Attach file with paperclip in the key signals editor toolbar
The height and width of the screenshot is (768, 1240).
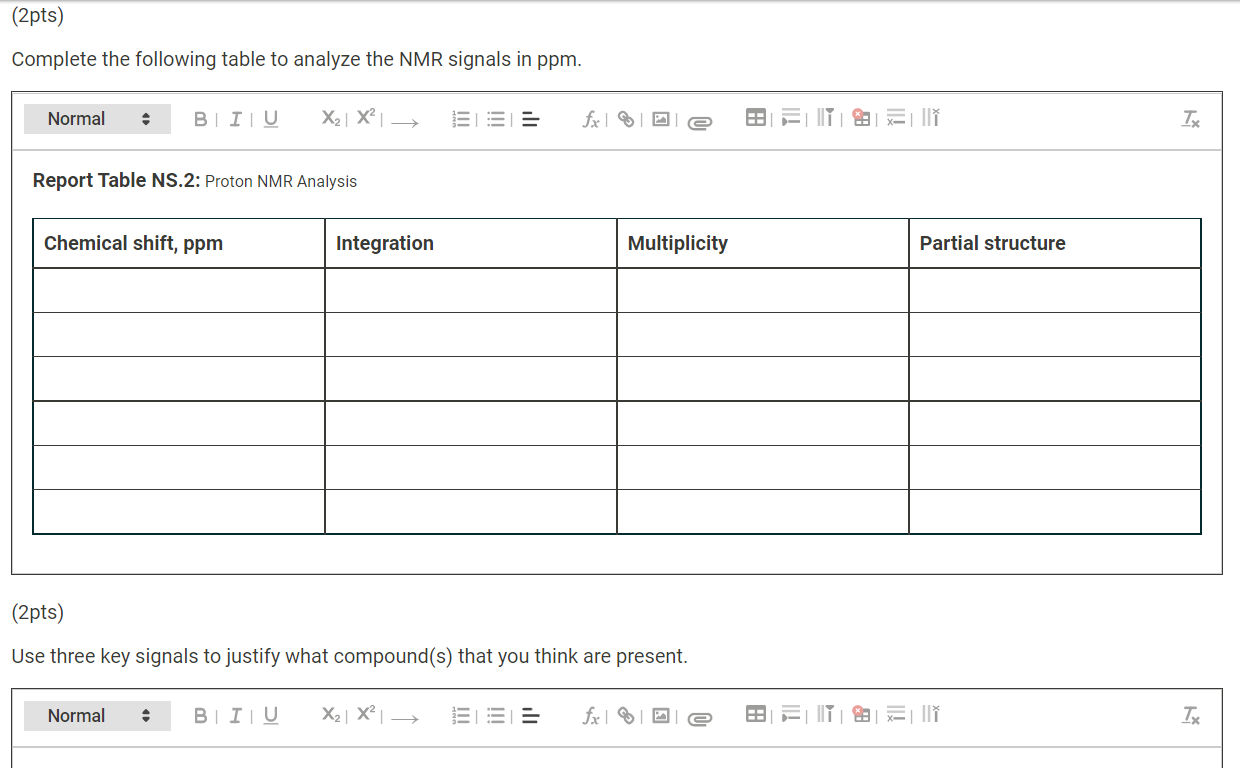click(x=699, y=719)
